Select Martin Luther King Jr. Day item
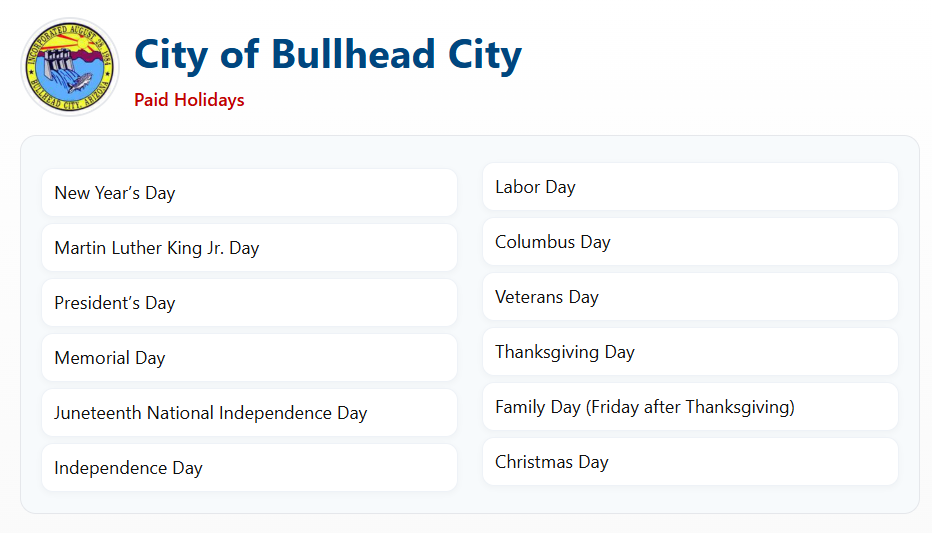Screen dimensions: 932x533 [250, 248]
